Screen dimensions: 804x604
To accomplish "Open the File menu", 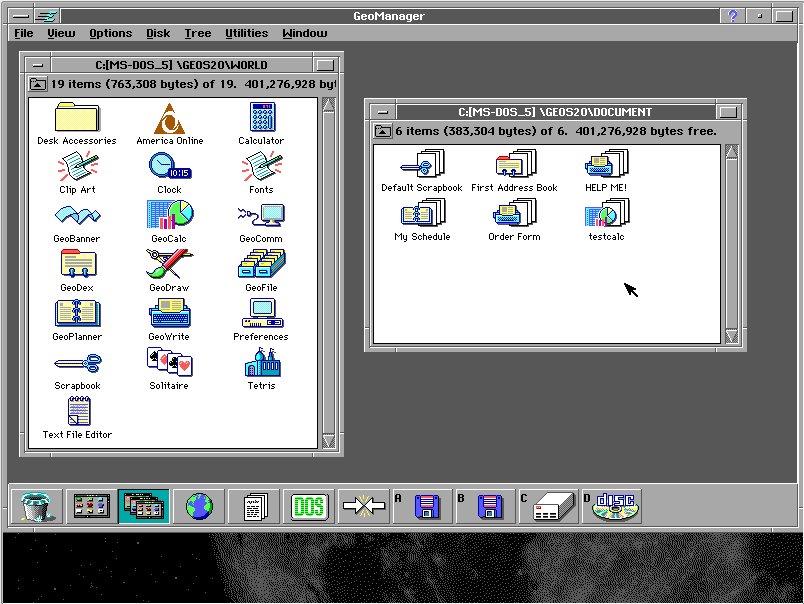I will pyautogui.click(x=24, y=33).
